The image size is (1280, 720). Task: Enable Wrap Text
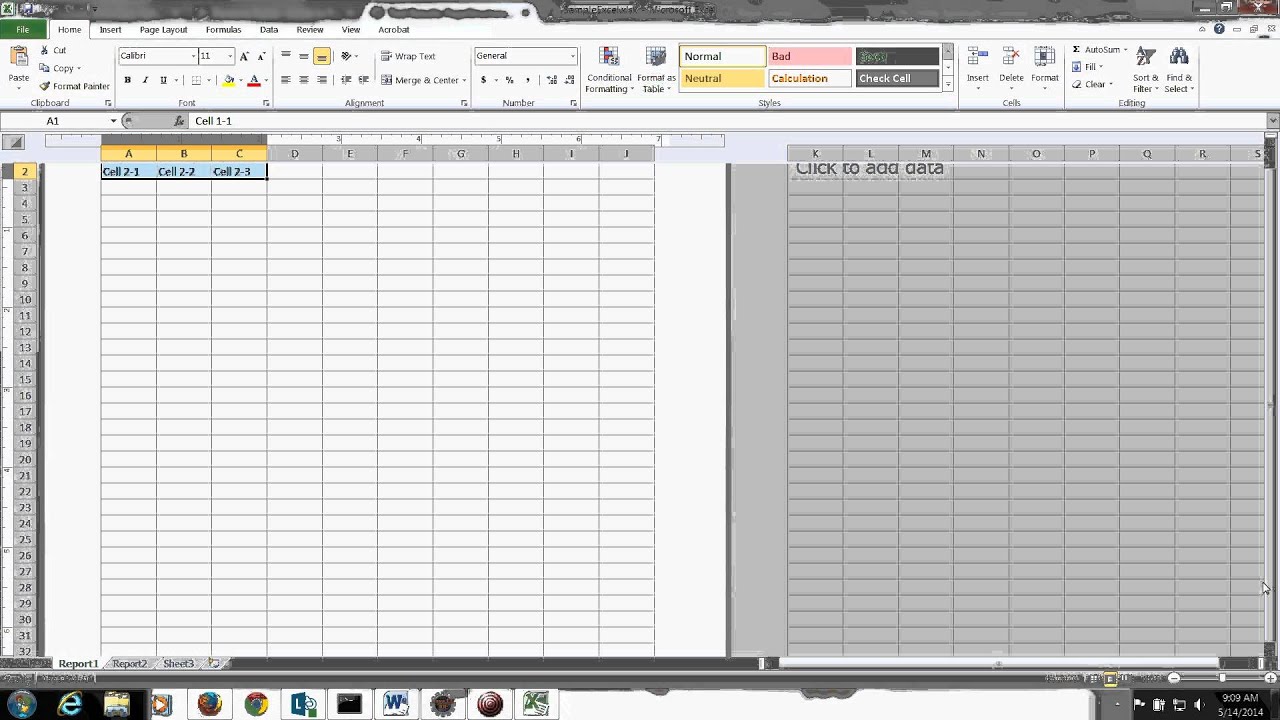tap(408, 56)
